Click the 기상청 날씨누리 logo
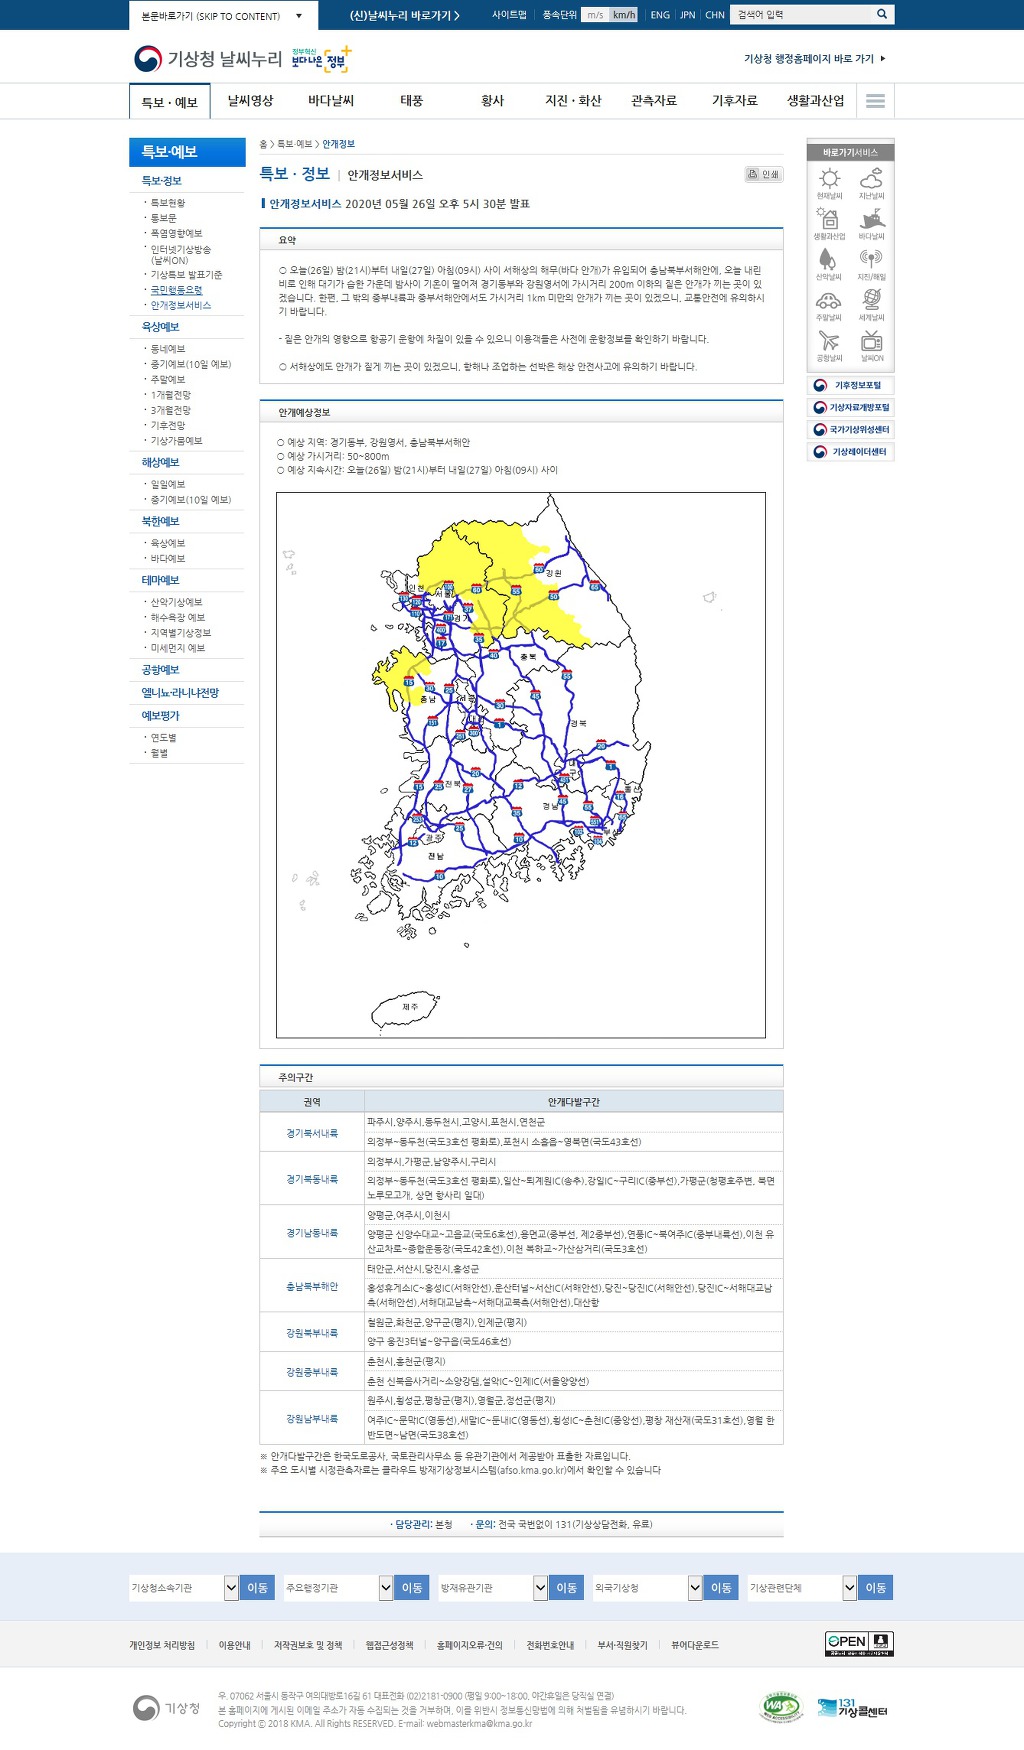 pos(208,59)
